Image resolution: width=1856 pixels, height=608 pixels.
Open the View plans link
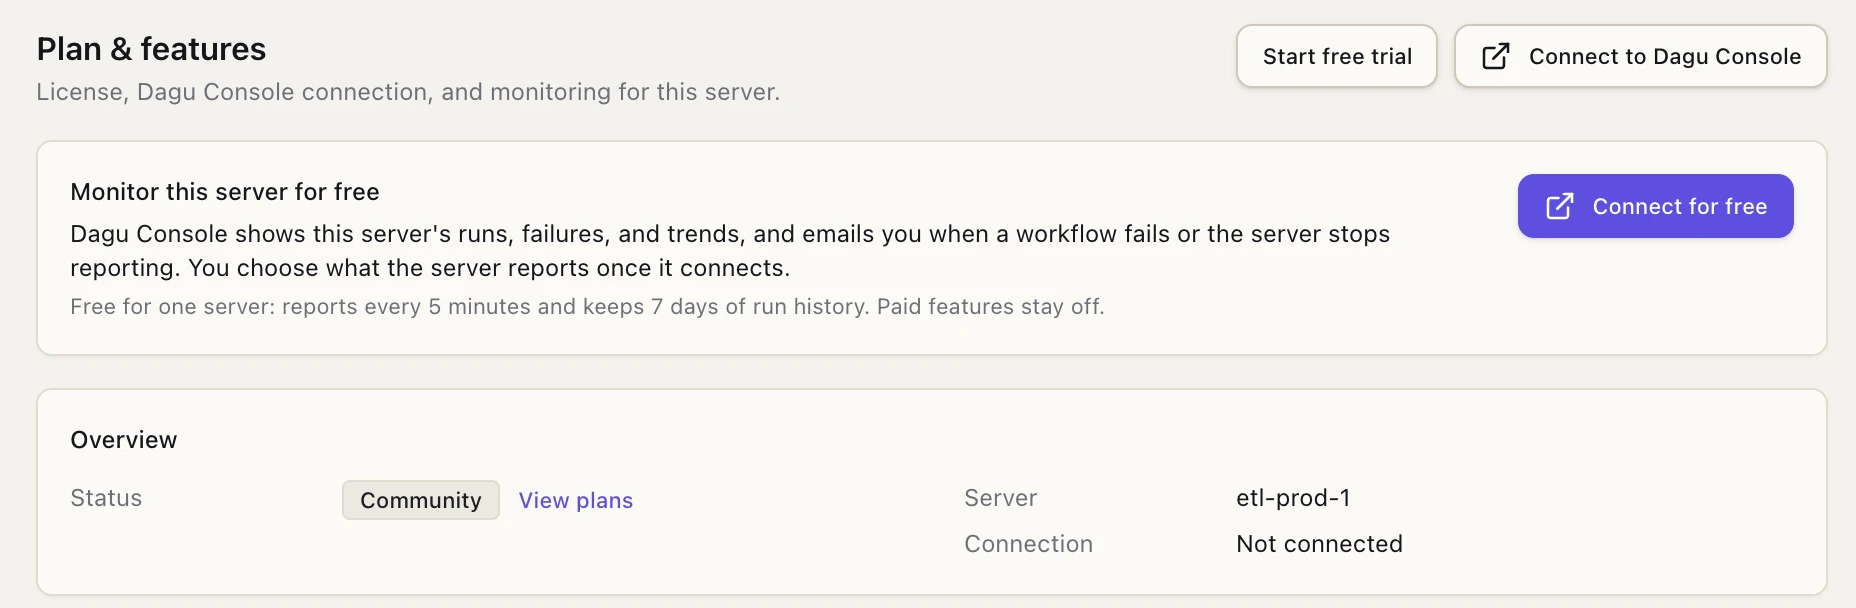(576, 500)
